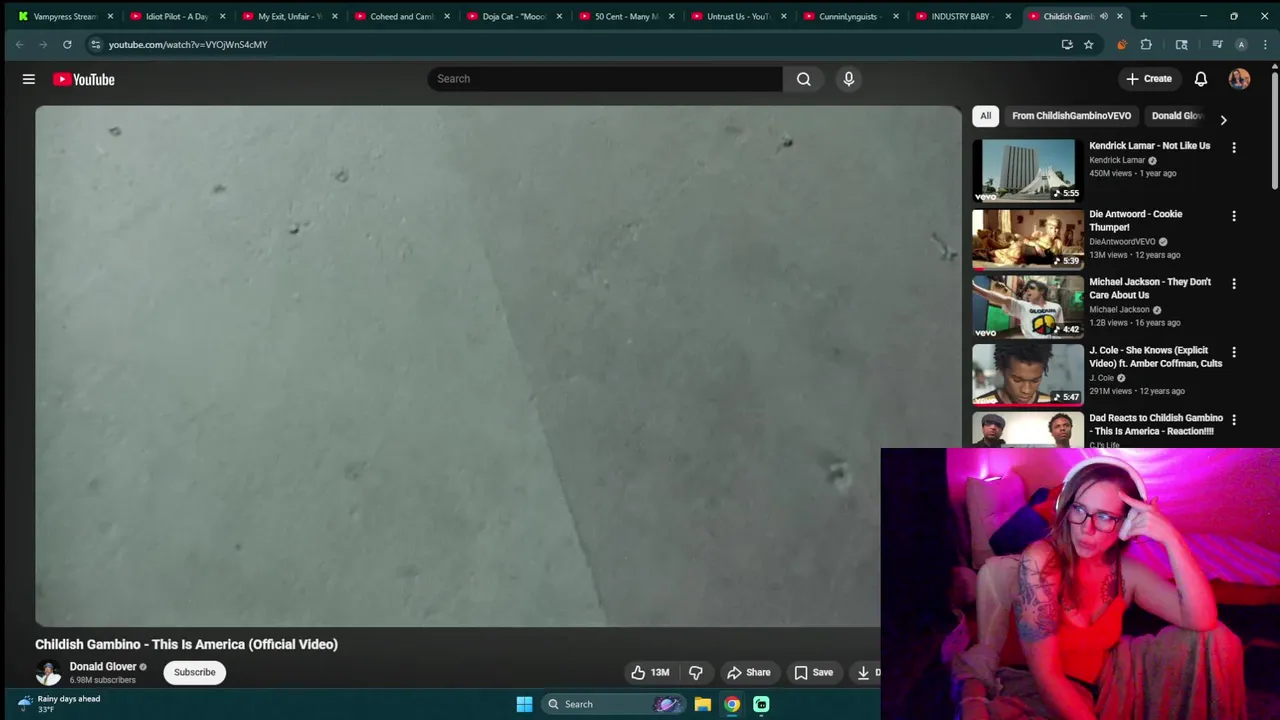Click the YouTube search magnifier button
Image resolution: width=1280 pixels, height=720 pixels.
coord(804,79)
